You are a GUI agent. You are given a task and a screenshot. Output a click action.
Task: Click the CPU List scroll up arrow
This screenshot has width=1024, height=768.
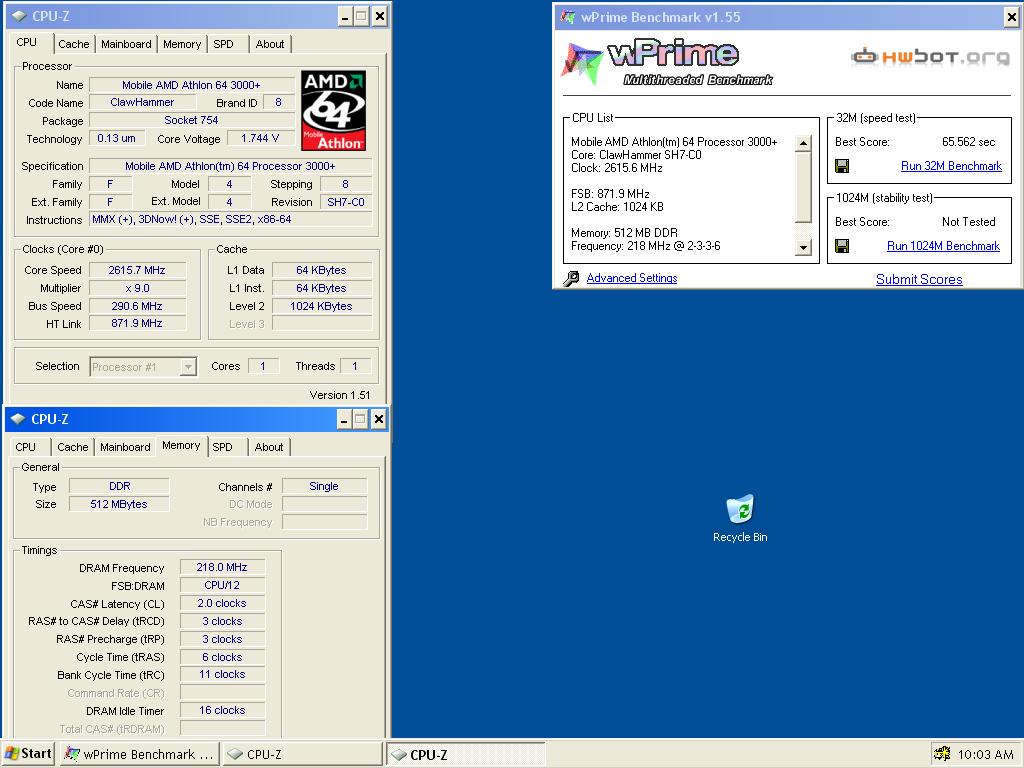pyautogui.click(x=803, y=143)
